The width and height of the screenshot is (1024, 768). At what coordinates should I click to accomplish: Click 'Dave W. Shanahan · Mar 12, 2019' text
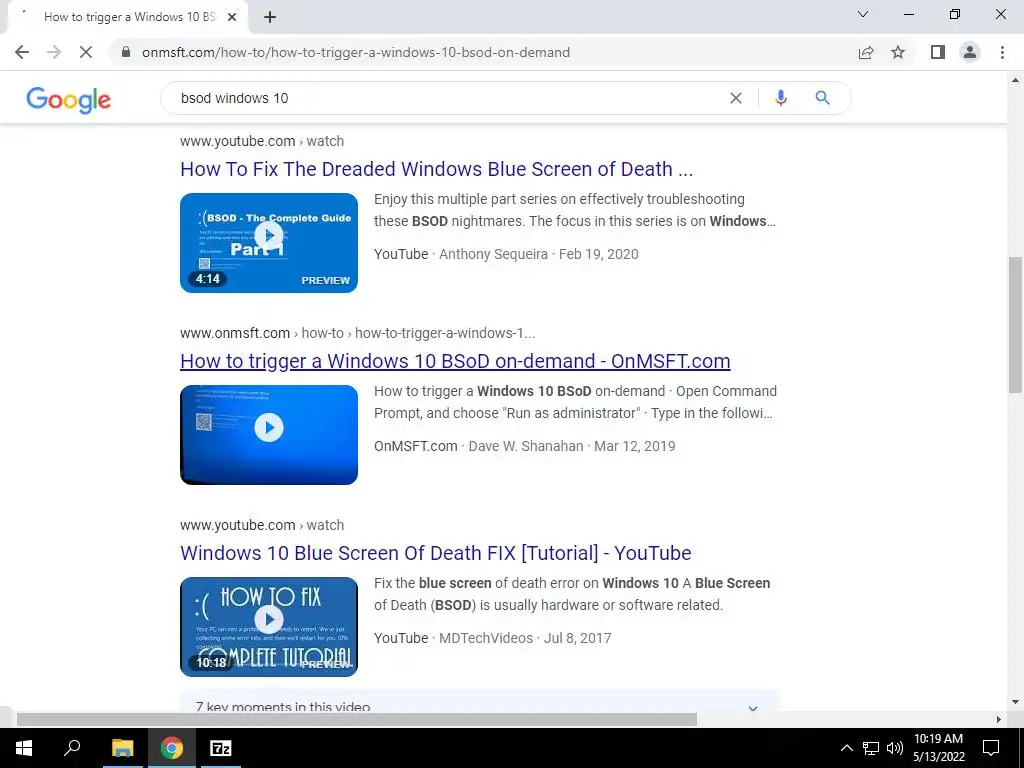coord(572,446)
